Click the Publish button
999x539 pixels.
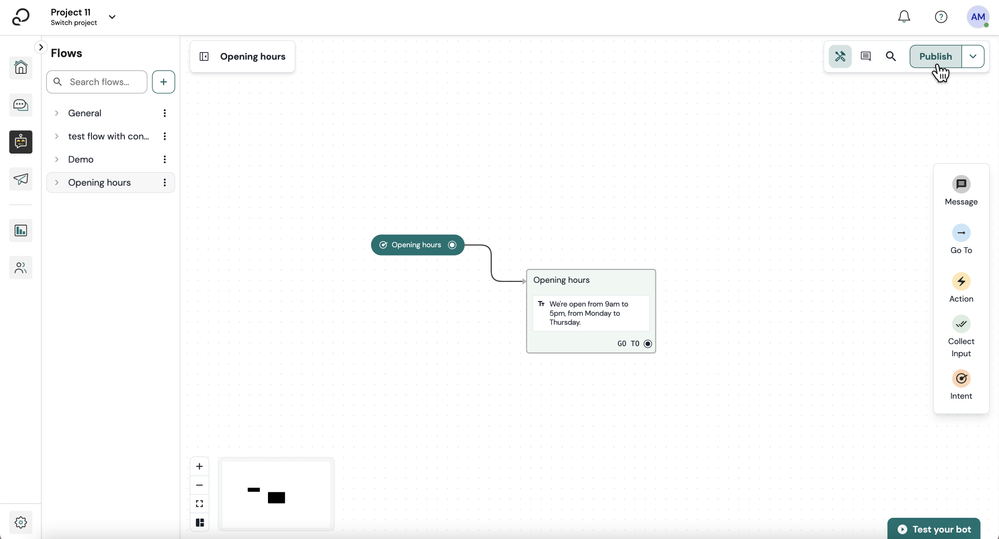[935, 56]
